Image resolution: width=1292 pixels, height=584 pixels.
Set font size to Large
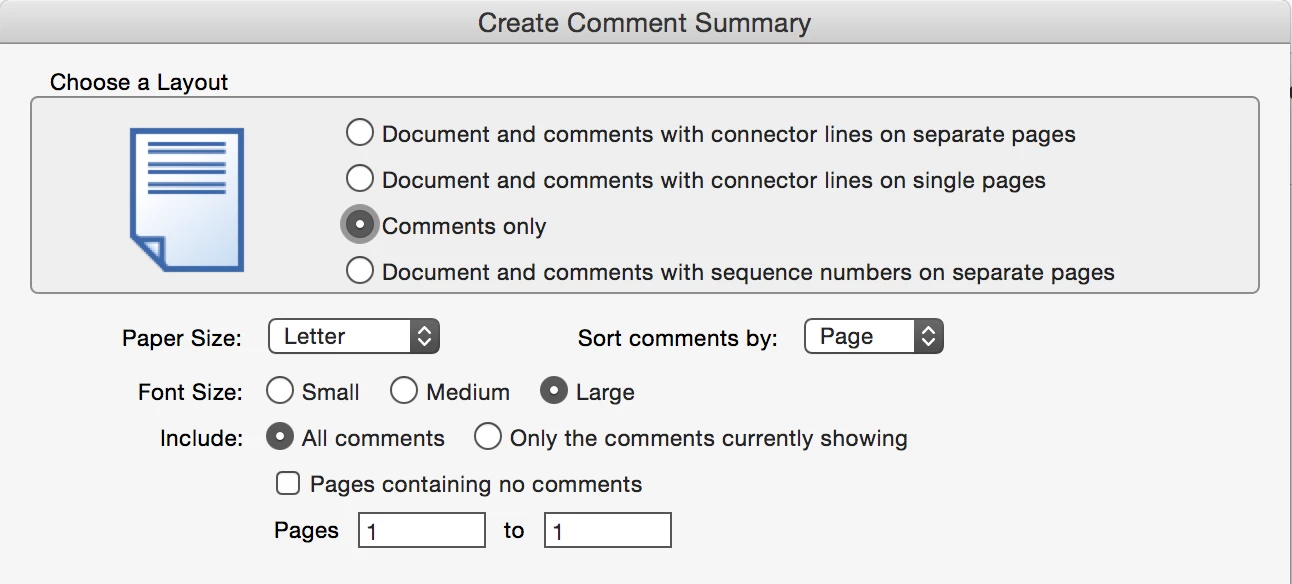tap(554, 392)
